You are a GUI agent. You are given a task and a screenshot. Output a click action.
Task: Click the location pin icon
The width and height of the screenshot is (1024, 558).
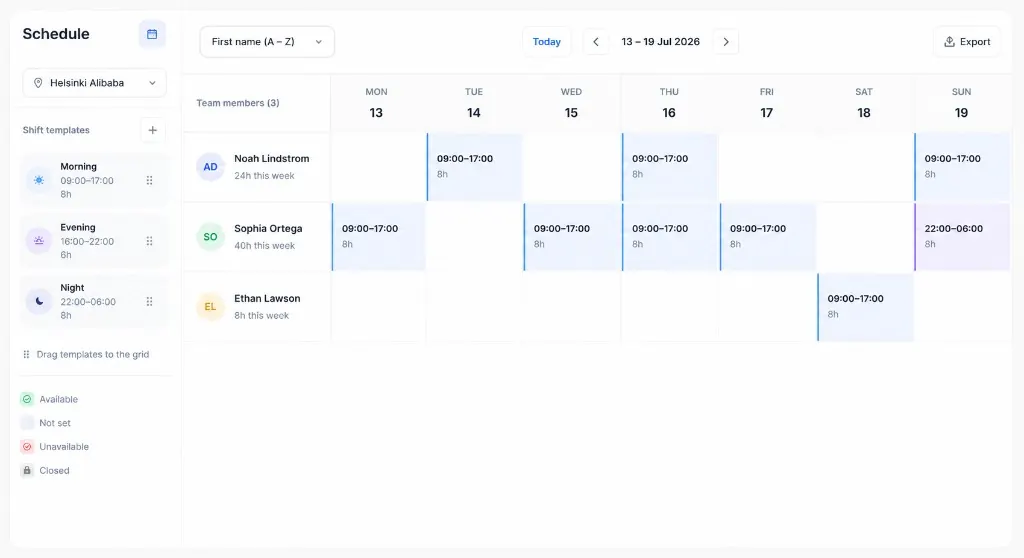[38, 83]
